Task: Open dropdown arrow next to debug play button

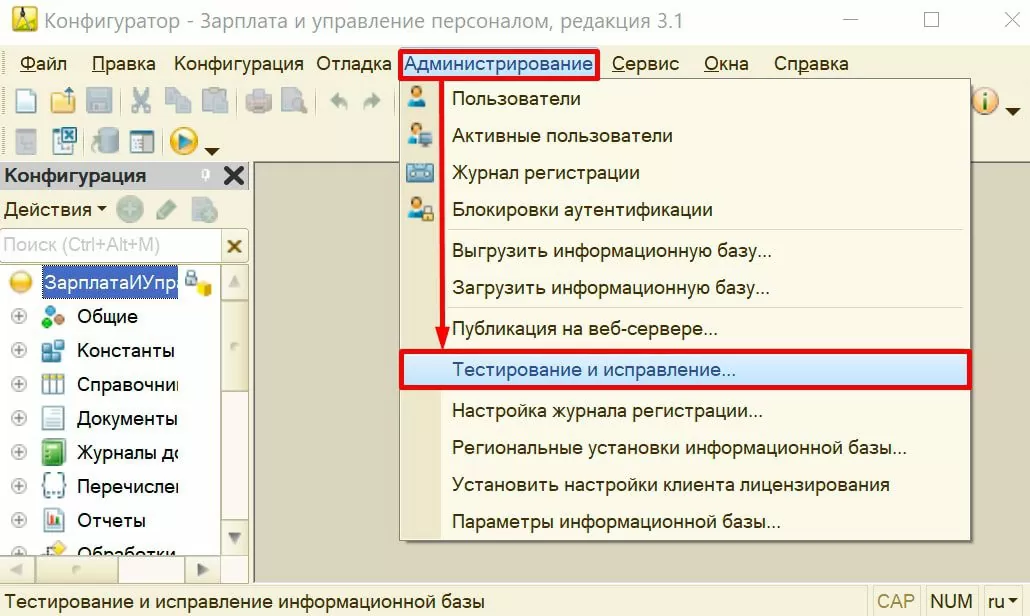Action: [x=212, y=150]
